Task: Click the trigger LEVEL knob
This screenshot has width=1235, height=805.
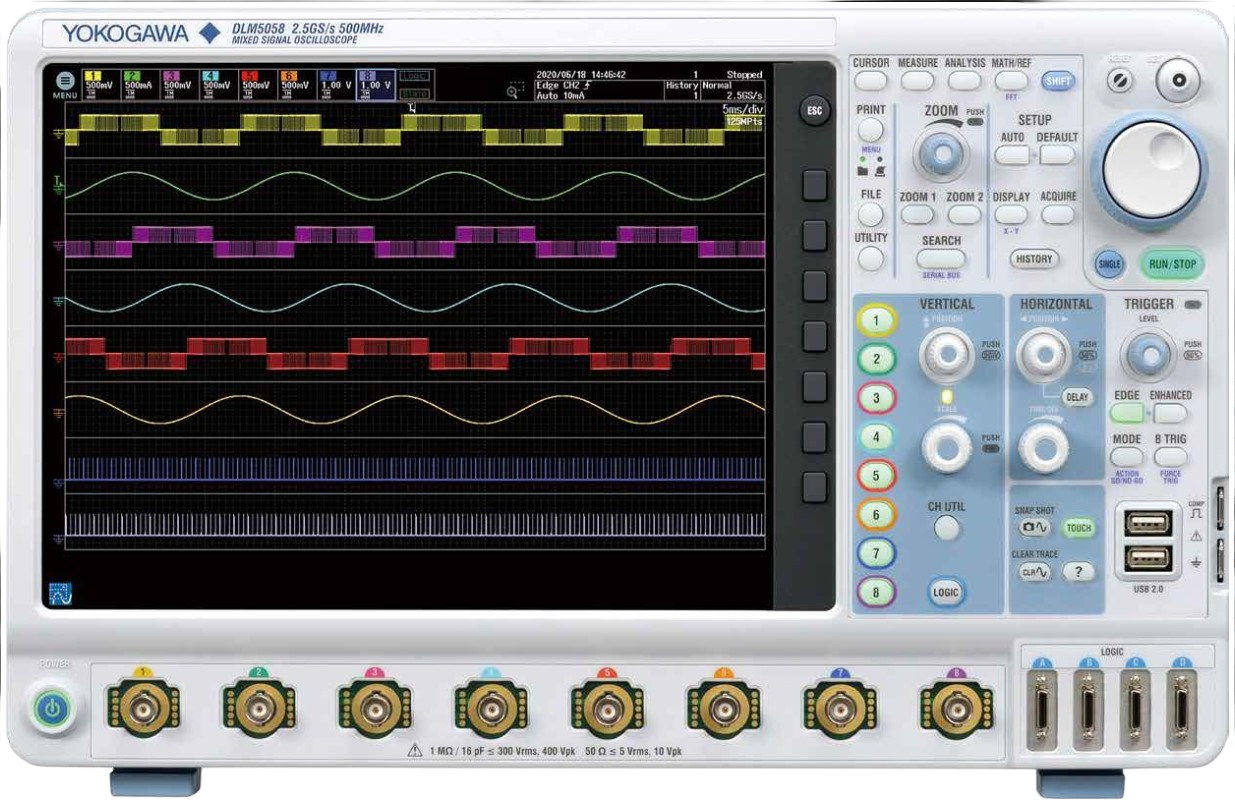Action: (1149, 354)
